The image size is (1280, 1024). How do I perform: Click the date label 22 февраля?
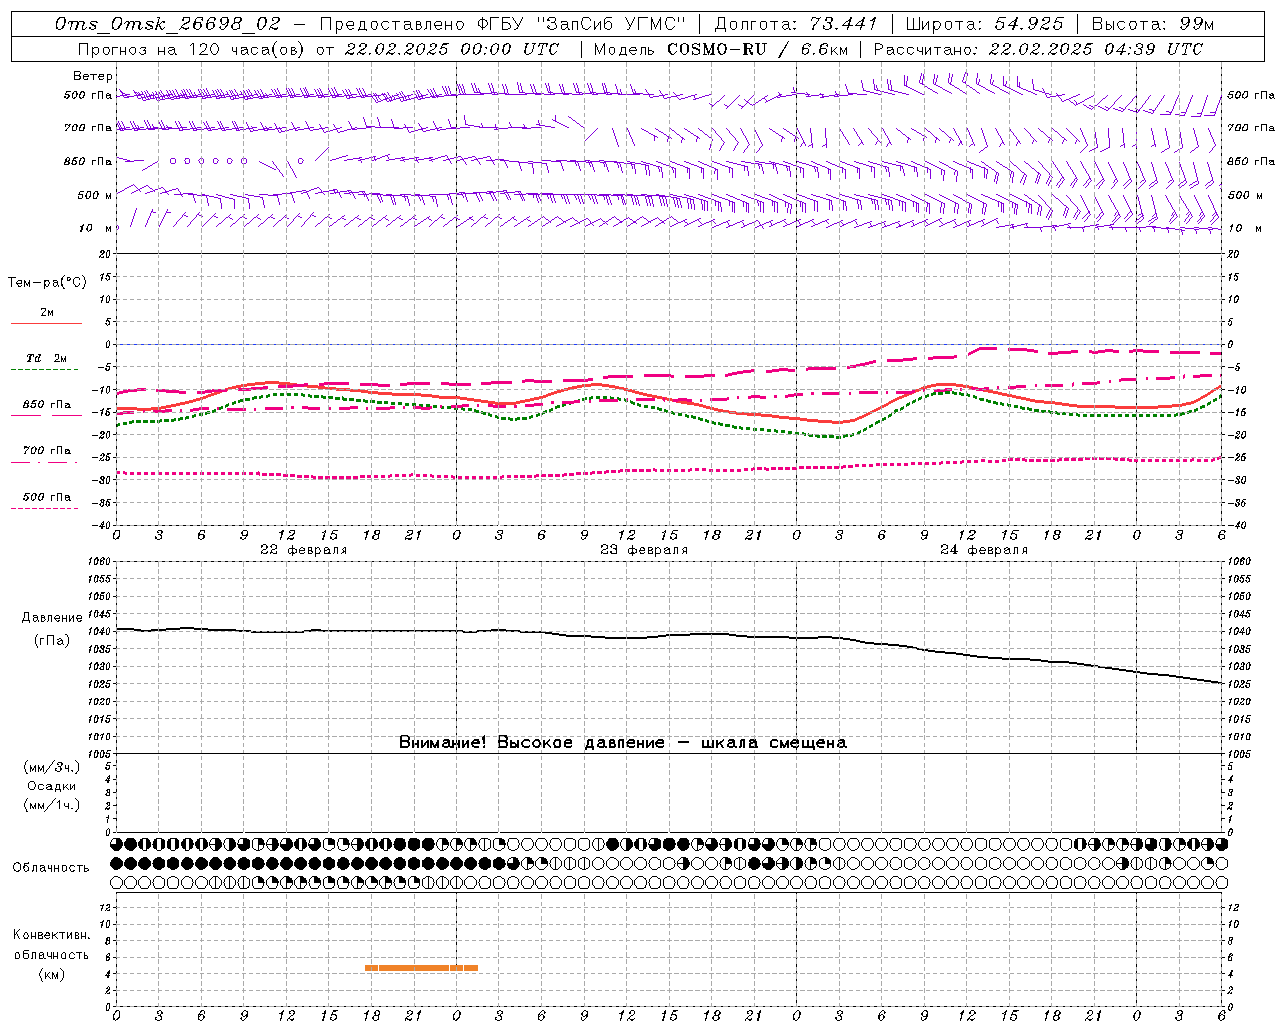point(303,550)
